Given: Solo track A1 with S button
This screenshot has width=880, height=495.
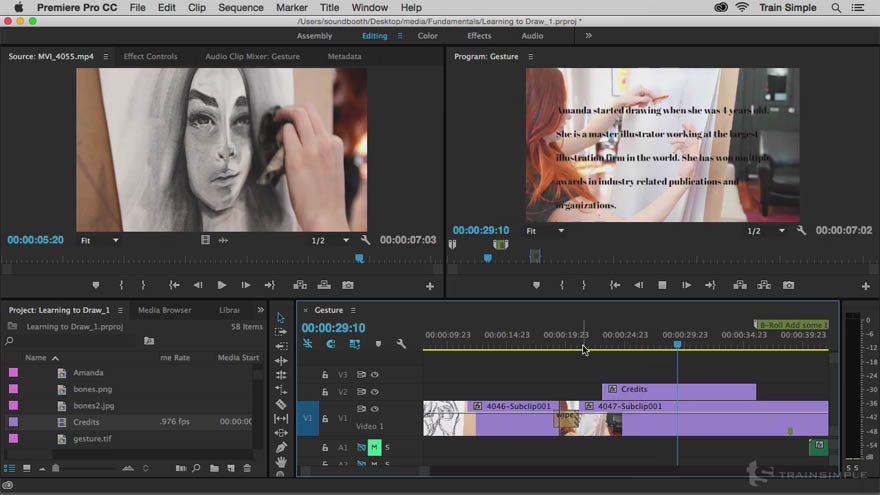Looking at the screenshot, I should point(387,447).
